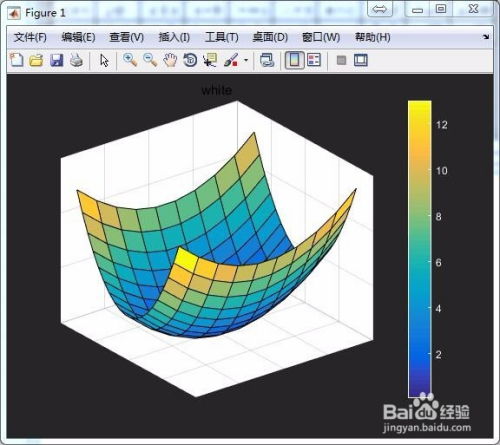Click the Hide Plot Tools icon
Screen dimensions: 500x445
[341, 60]
